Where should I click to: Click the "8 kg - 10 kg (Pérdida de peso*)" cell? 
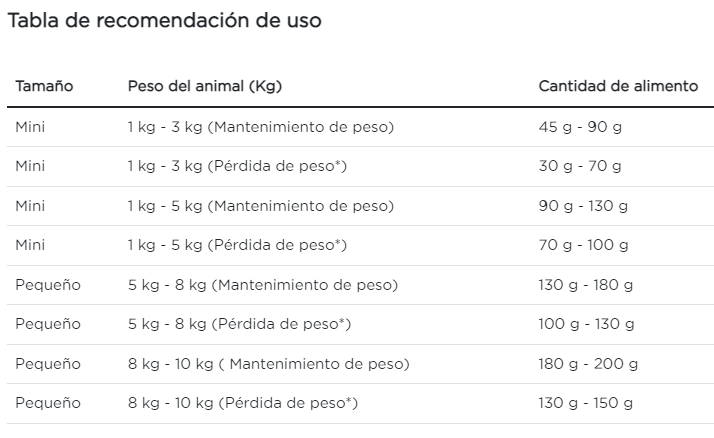click(x=243, y=403)
